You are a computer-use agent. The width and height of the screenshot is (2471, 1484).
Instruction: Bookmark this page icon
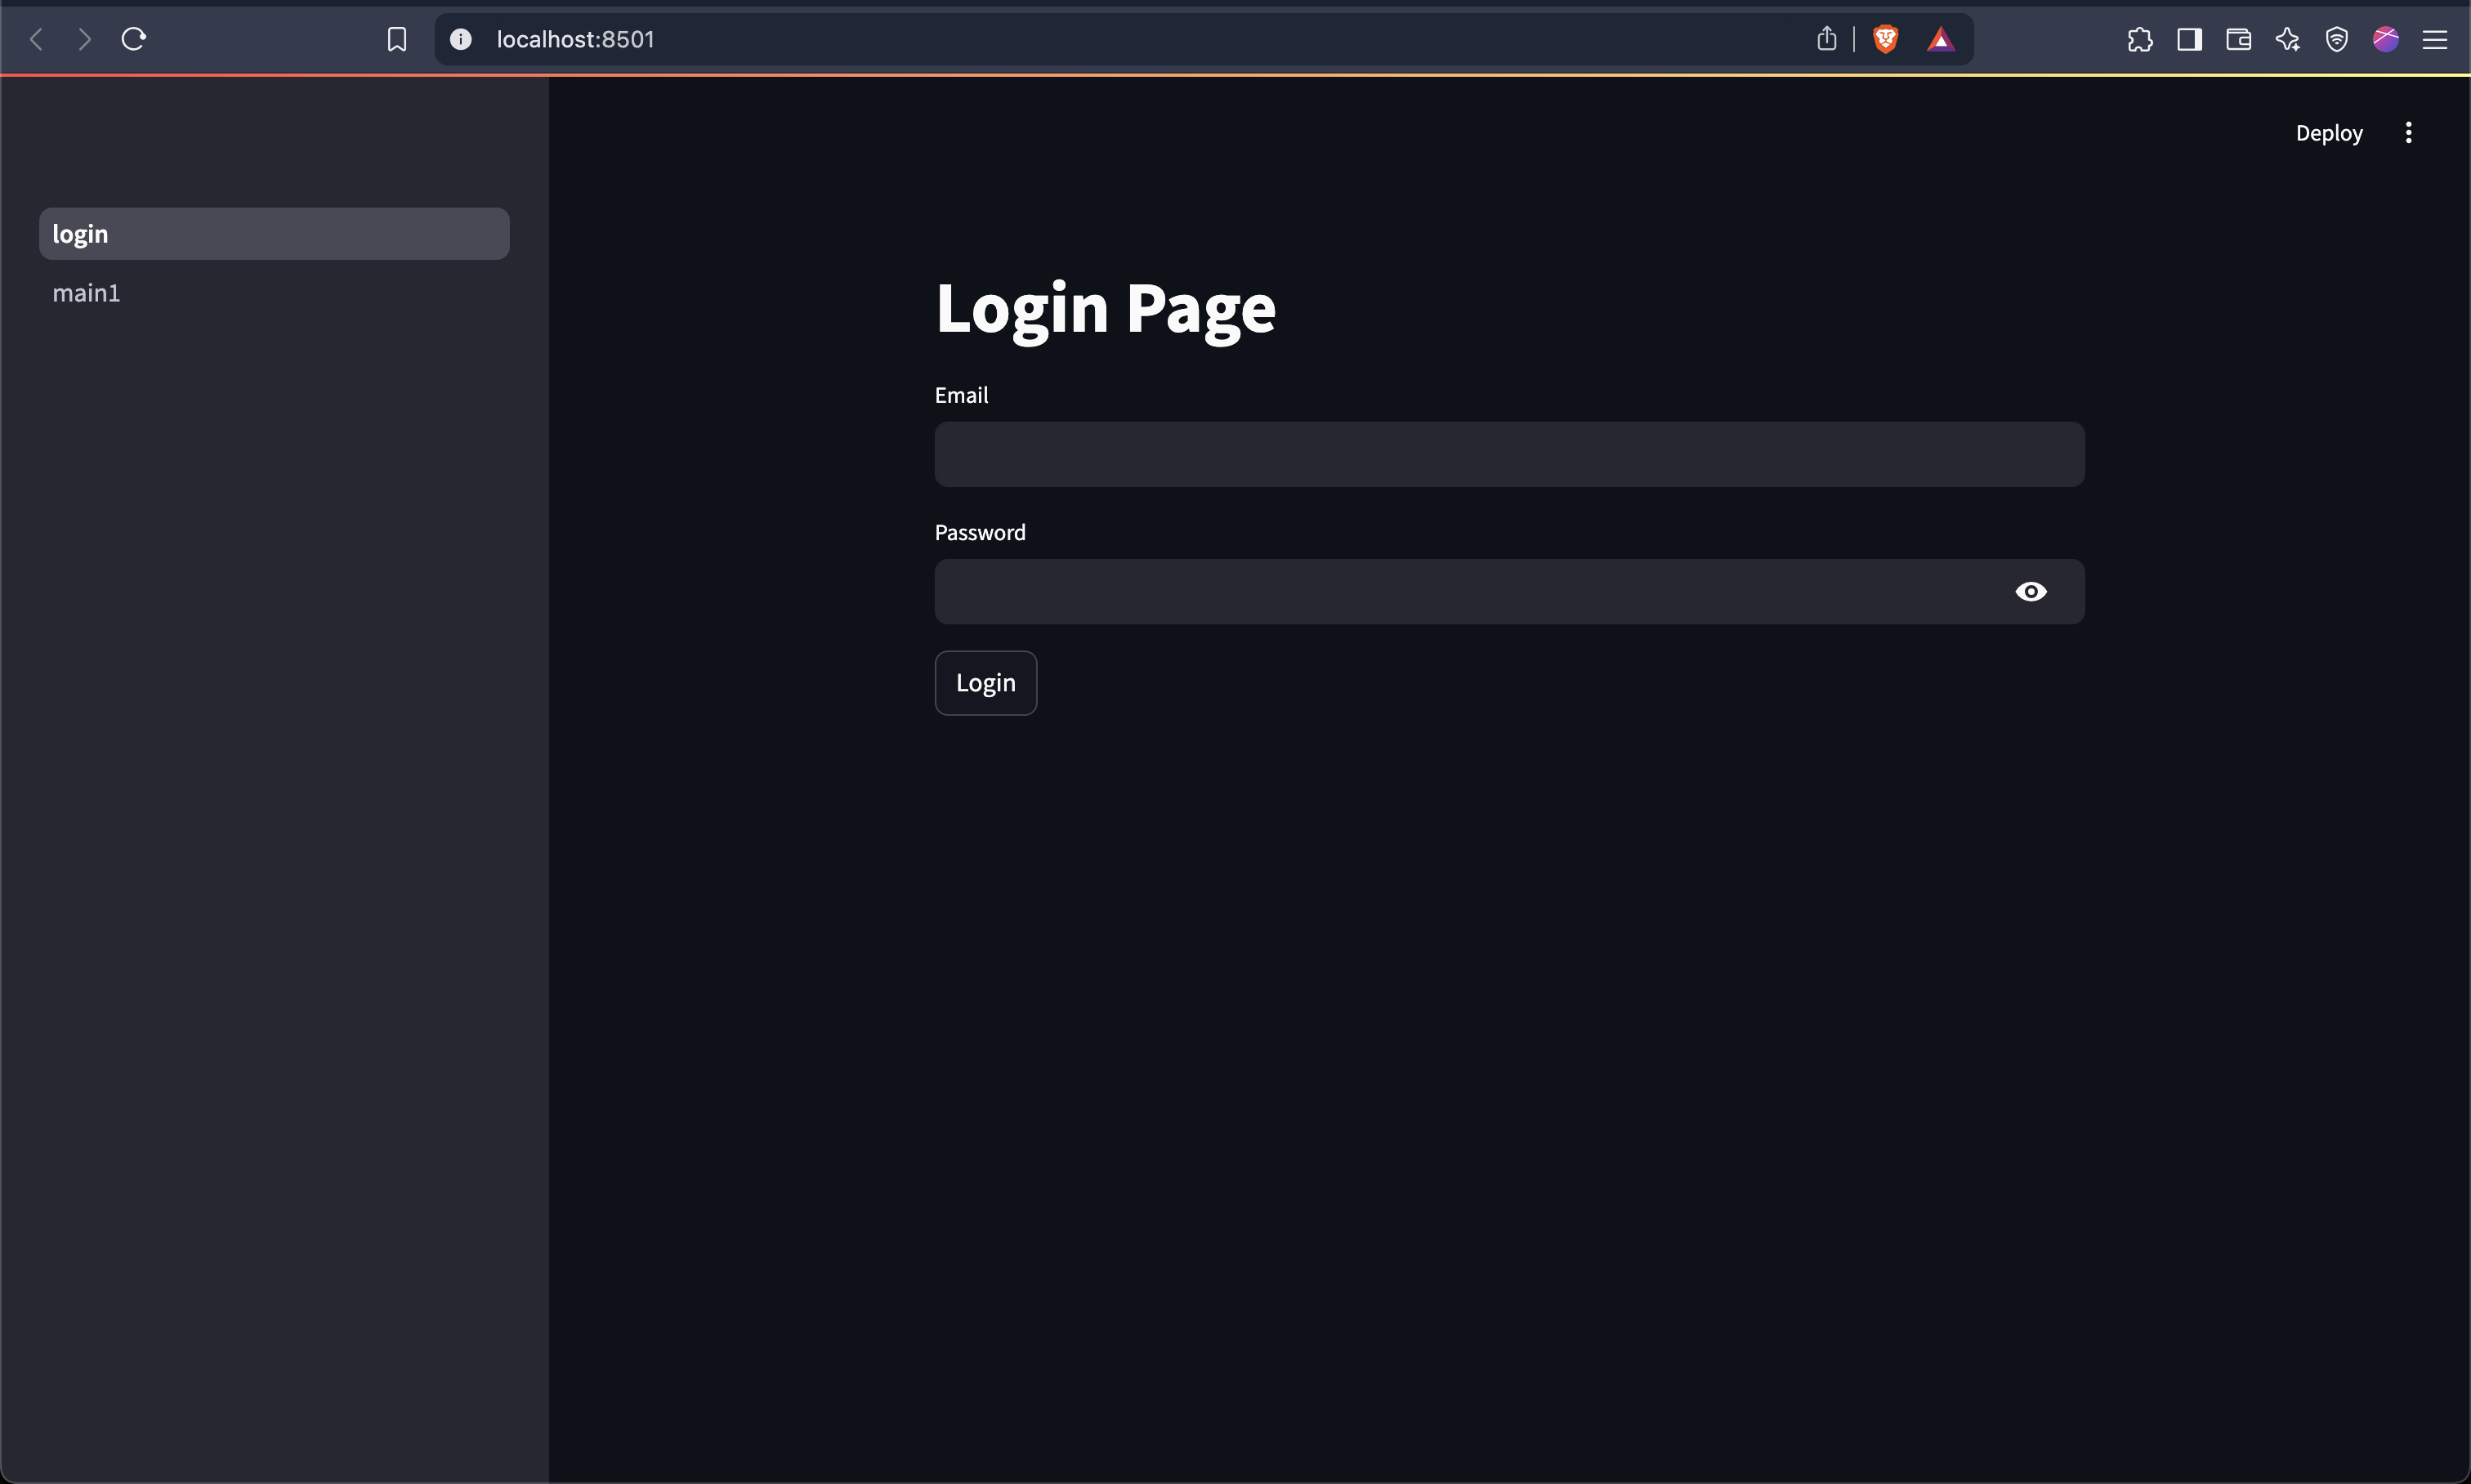[396, 39]
